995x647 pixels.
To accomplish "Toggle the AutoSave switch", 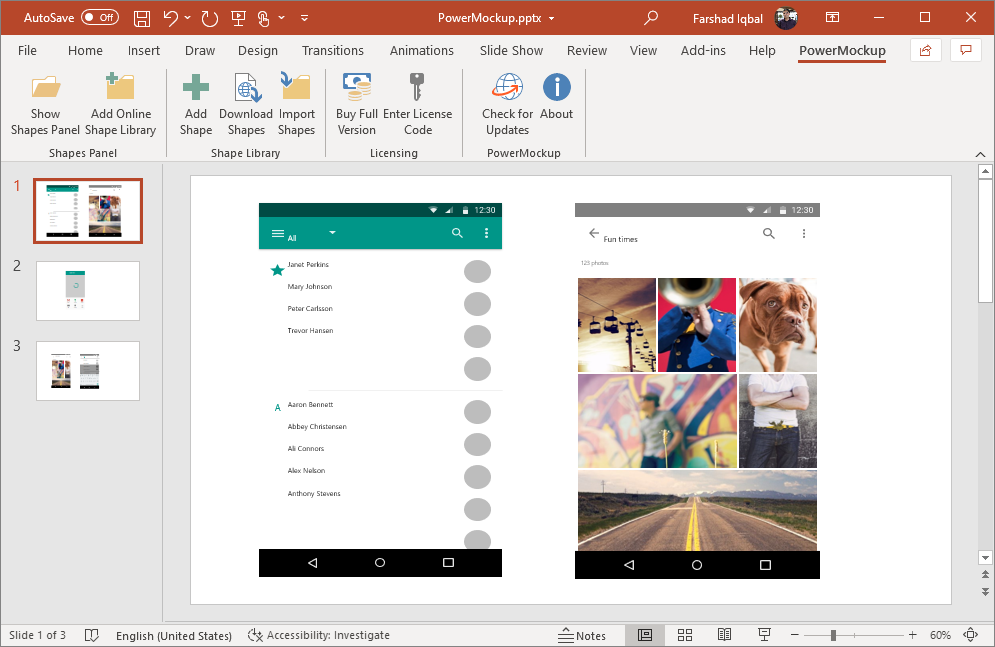I will (100, 18).
